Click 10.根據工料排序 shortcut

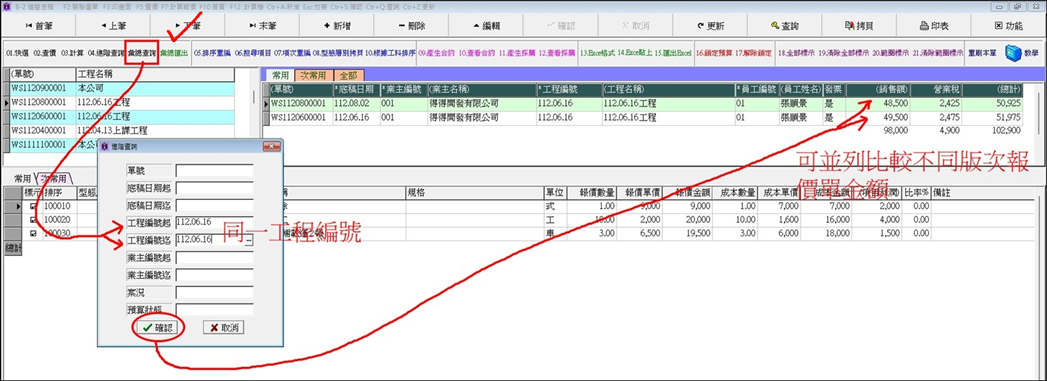click(x=390, y=53)
